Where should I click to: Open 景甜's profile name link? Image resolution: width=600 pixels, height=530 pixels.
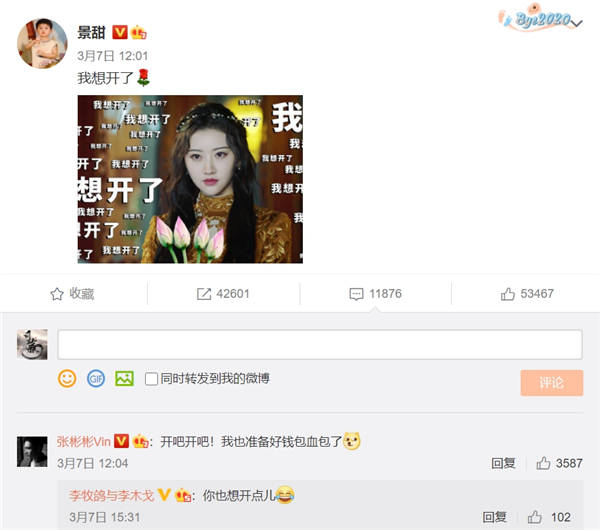pyautogui.click(x=91, y=33)
